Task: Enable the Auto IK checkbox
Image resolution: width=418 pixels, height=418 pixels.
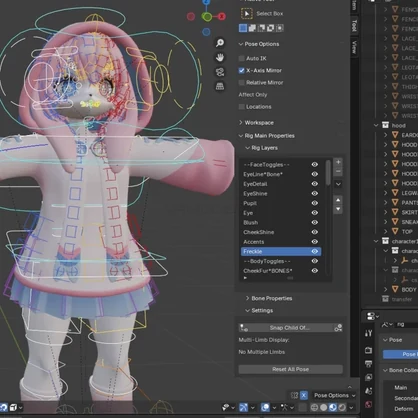Action: coord(242,58)
